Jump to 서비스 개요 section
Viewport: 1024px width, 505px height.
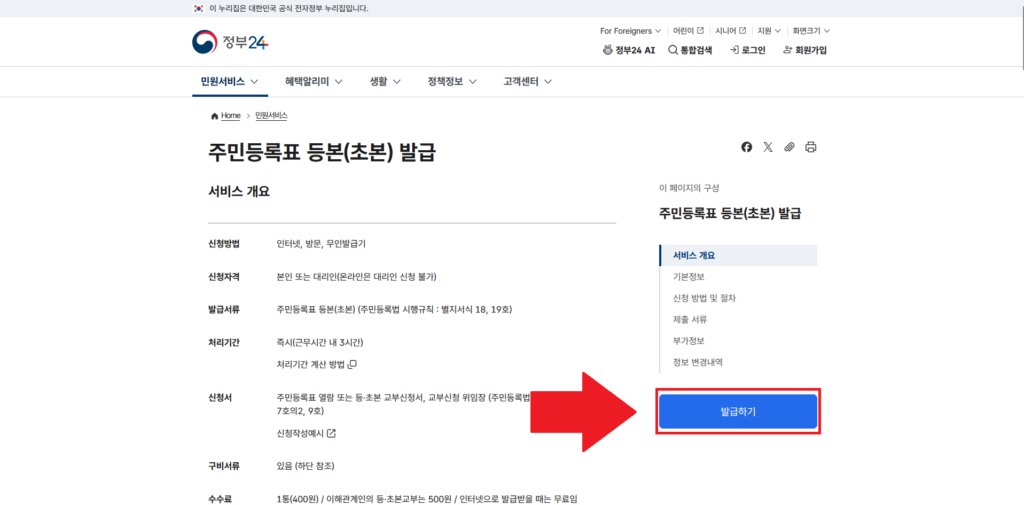pos(738,255)
